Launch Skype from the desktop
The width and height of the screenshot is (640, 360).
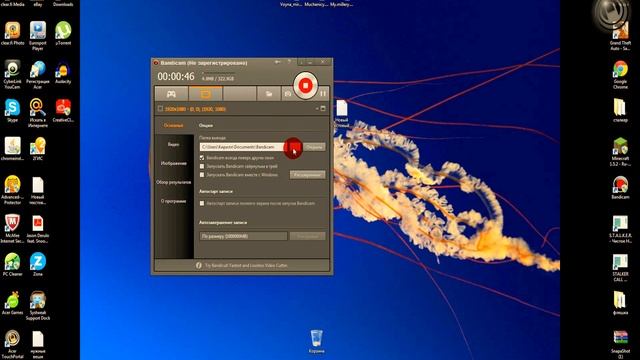point(12,110)
